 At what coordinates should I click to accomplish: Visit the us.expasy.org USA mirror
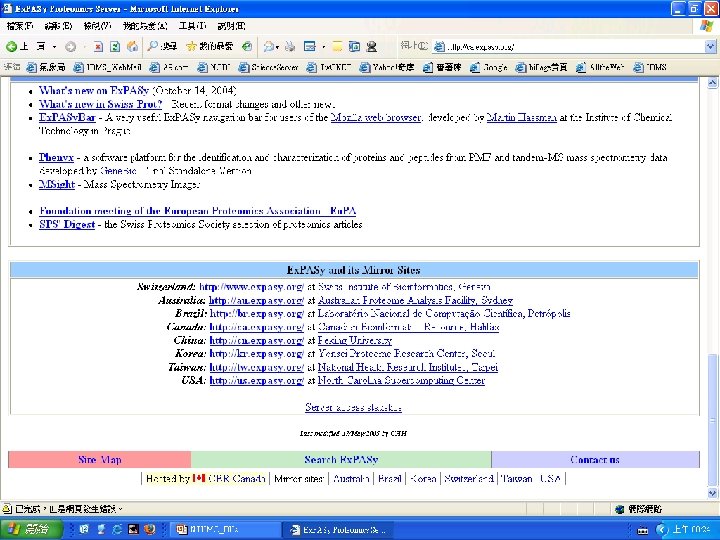(256, 381)
